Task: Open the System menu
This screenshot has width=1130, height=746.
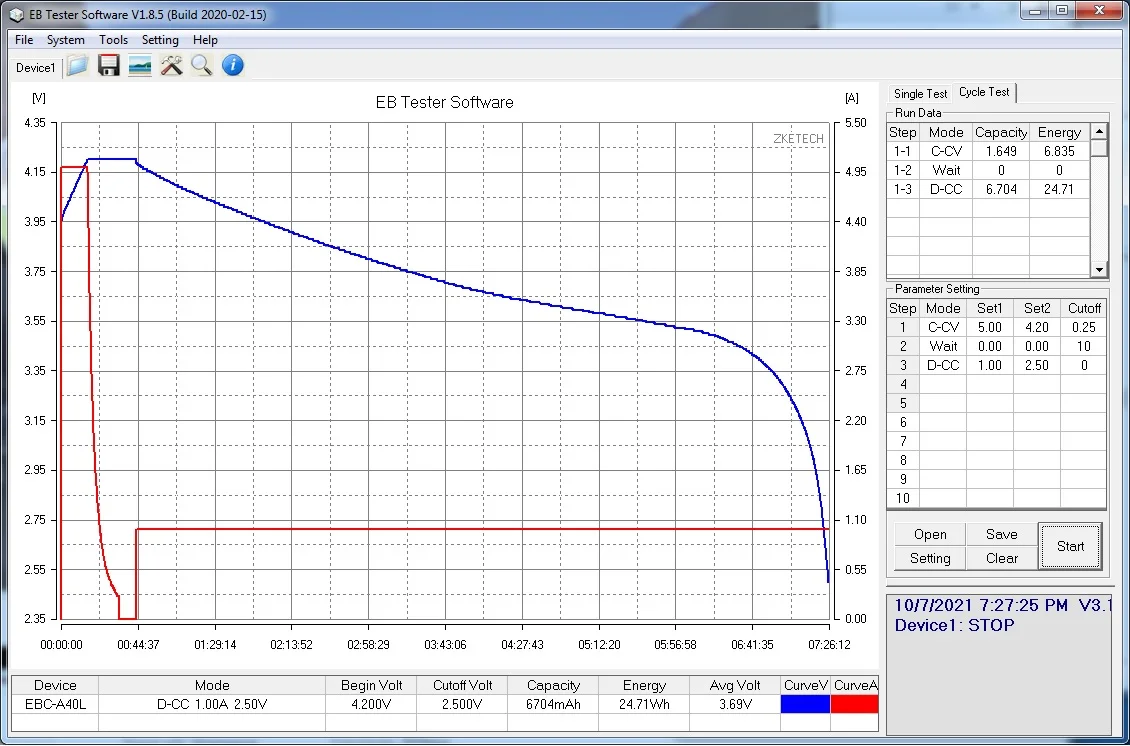Action: click(x=66, y=40)
